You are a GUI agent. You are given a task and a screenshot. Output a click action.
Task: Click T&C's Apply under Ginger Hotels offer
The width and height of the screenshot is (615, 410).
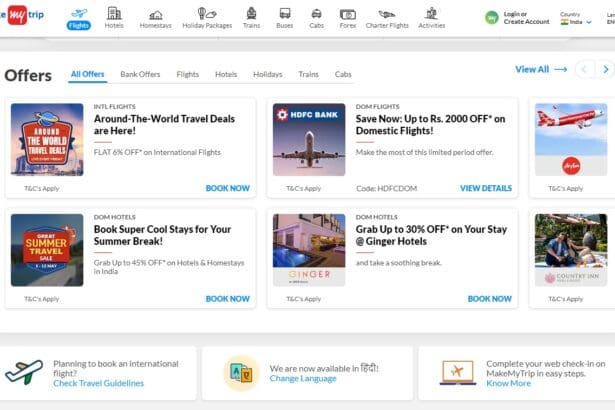(304, 299)
